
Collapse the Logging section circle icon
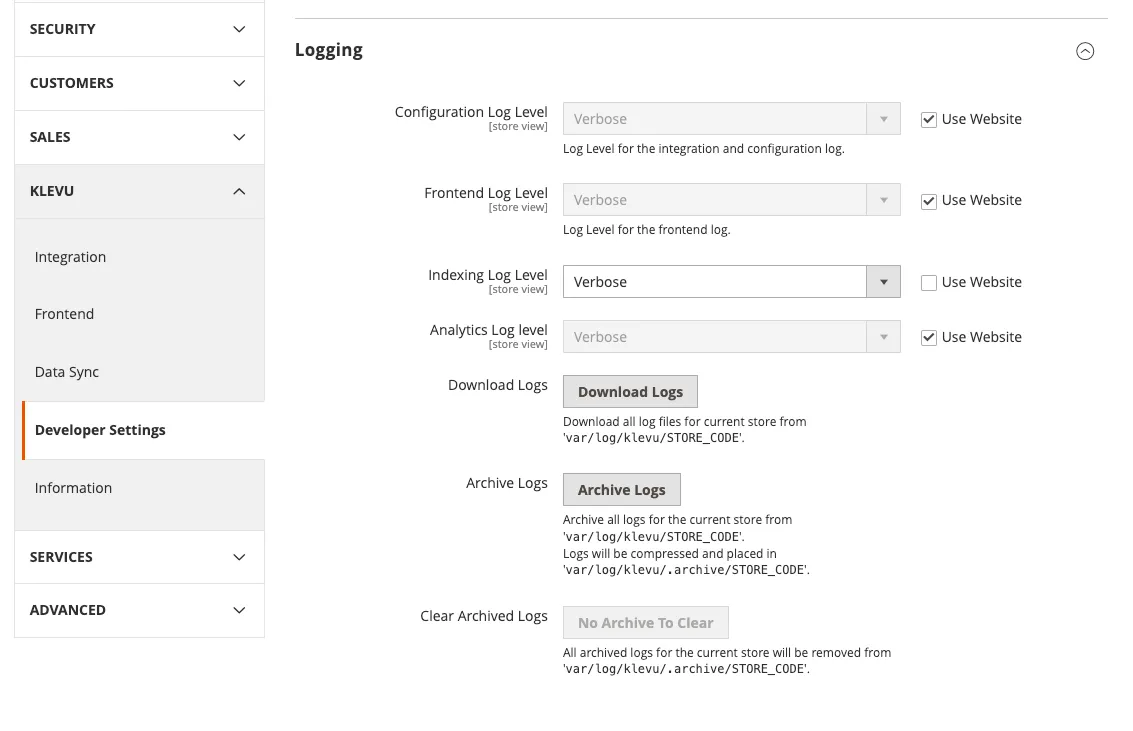click(1085, 51)
